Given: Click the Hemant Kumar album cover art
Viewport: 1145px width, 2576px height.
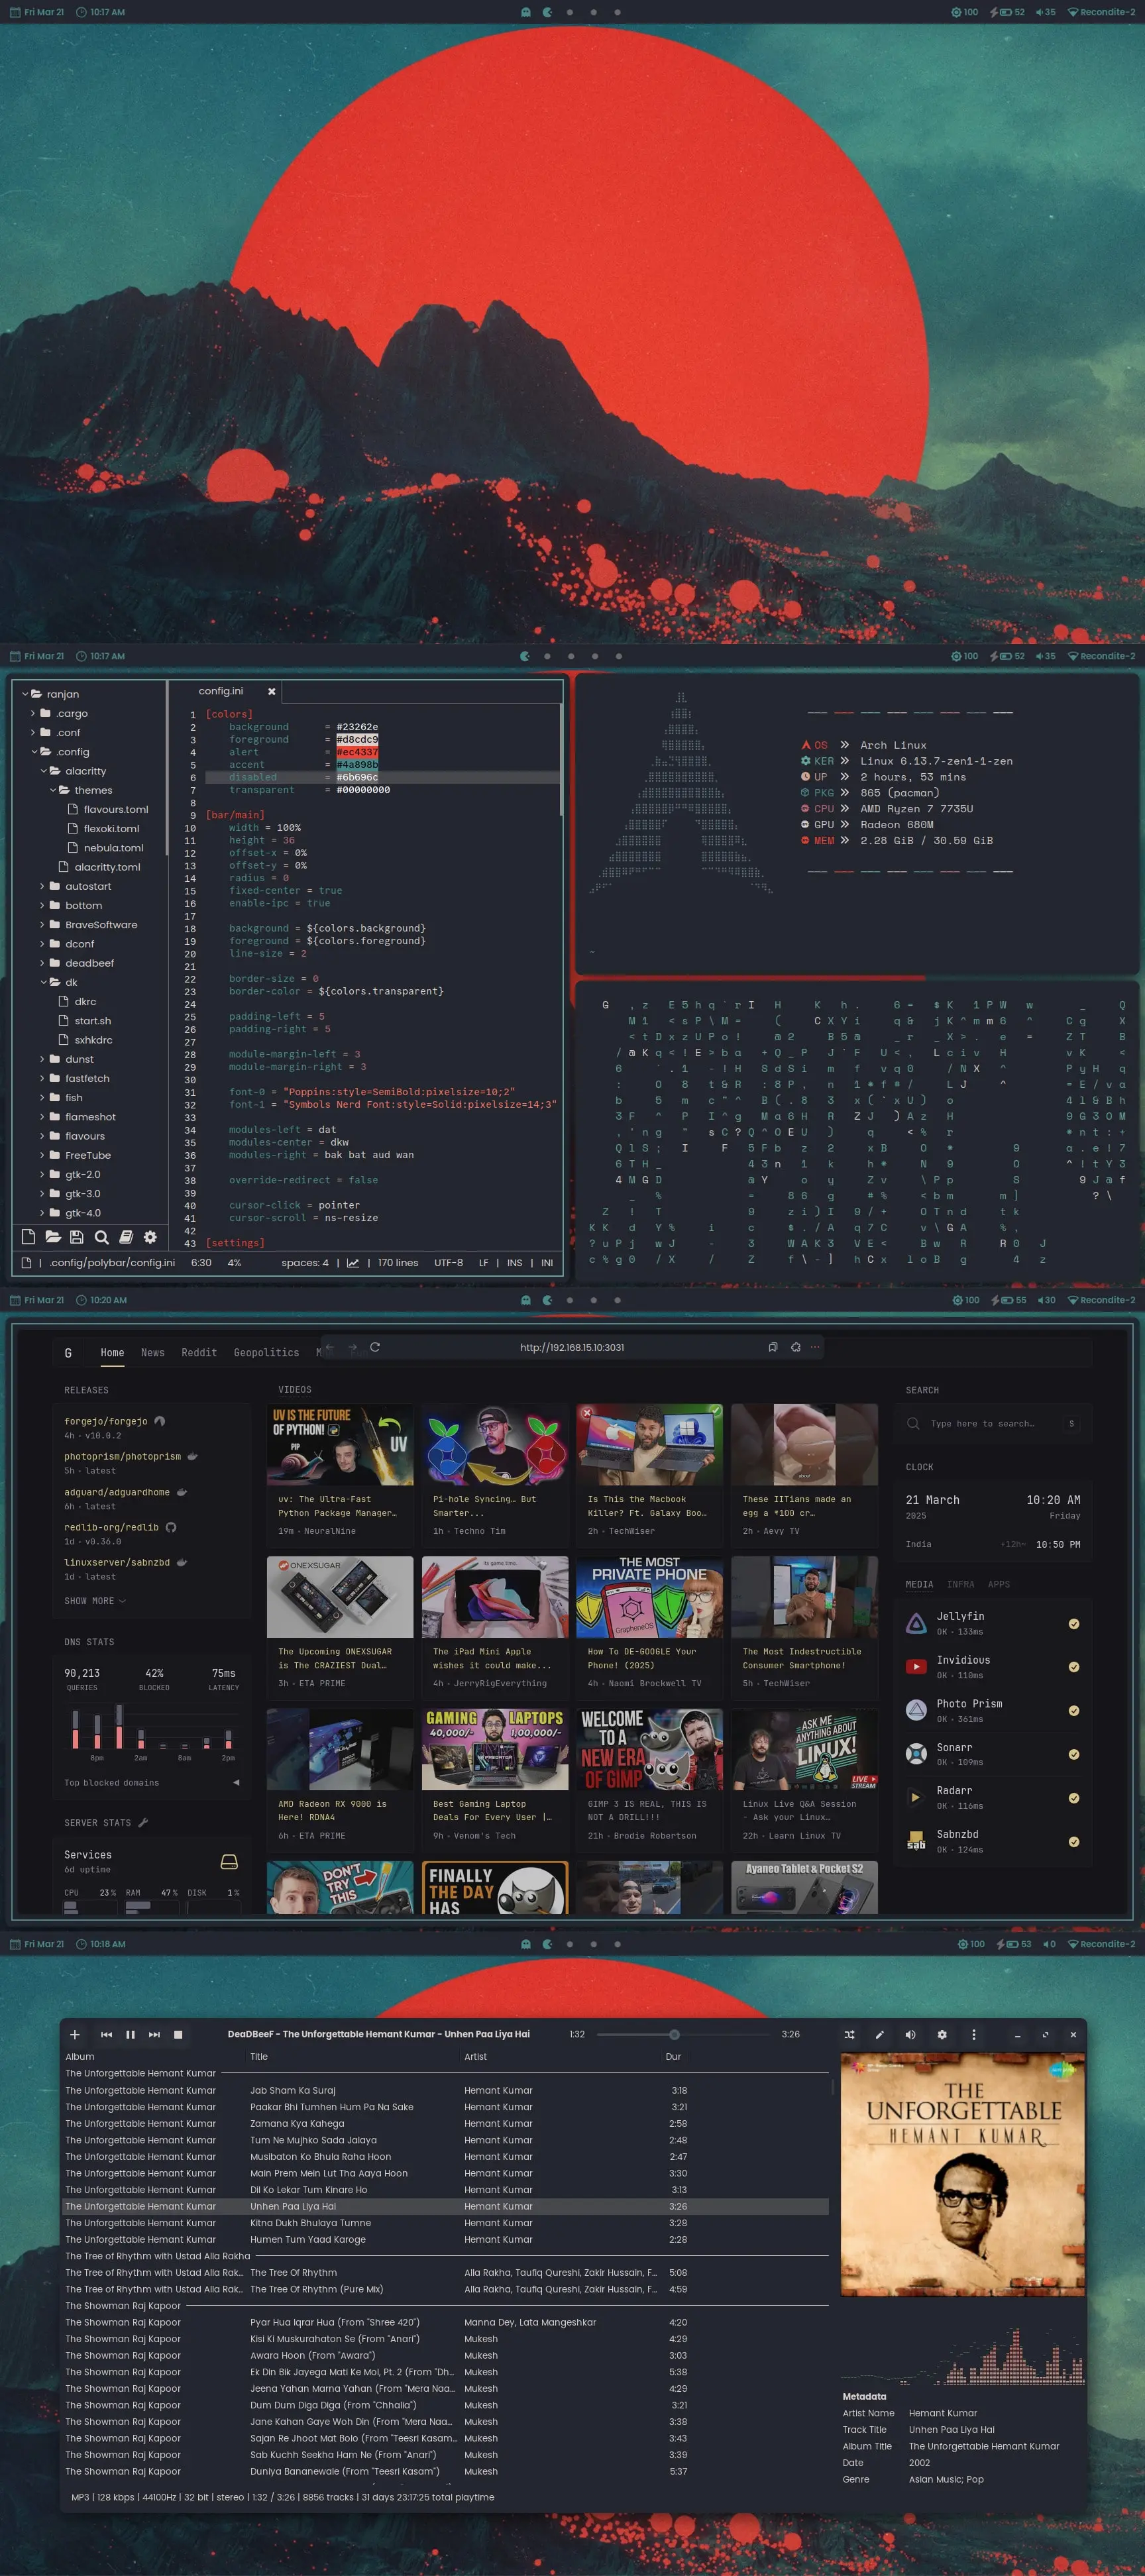Looking at the screenshot, I should (963, 2174).
